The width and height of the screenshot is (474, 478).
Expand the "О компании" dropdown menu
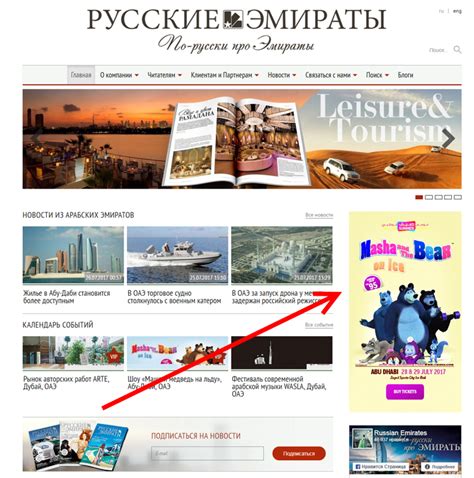pos(119,75)
